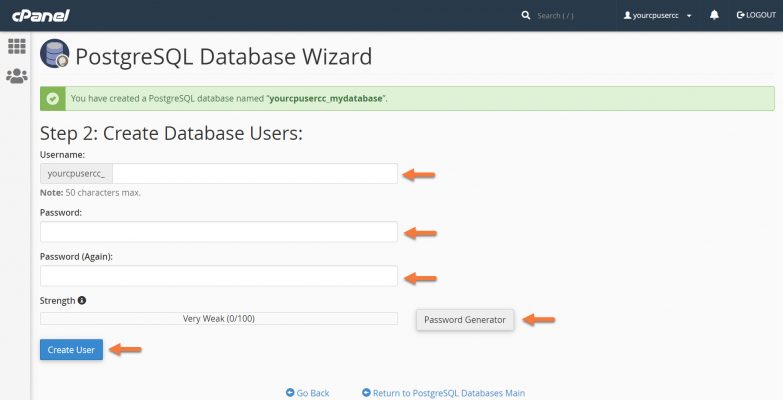Expand the caret next to yourcpusercc
783x400 pixels.
pyautogui.click(x=689, y=16)
